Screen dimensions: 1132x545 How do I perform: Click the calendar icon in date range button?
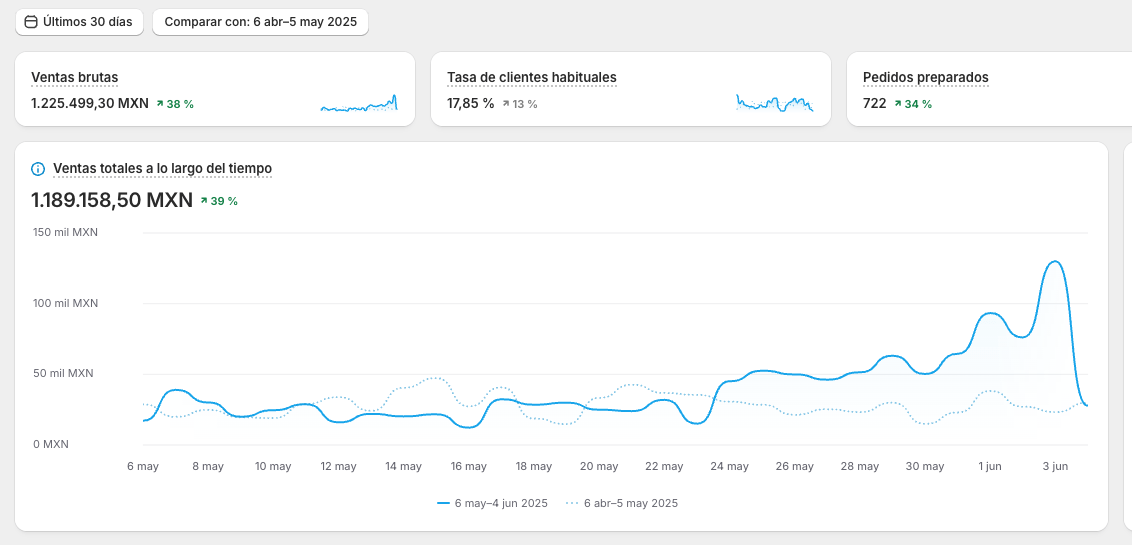click(30, 22)
